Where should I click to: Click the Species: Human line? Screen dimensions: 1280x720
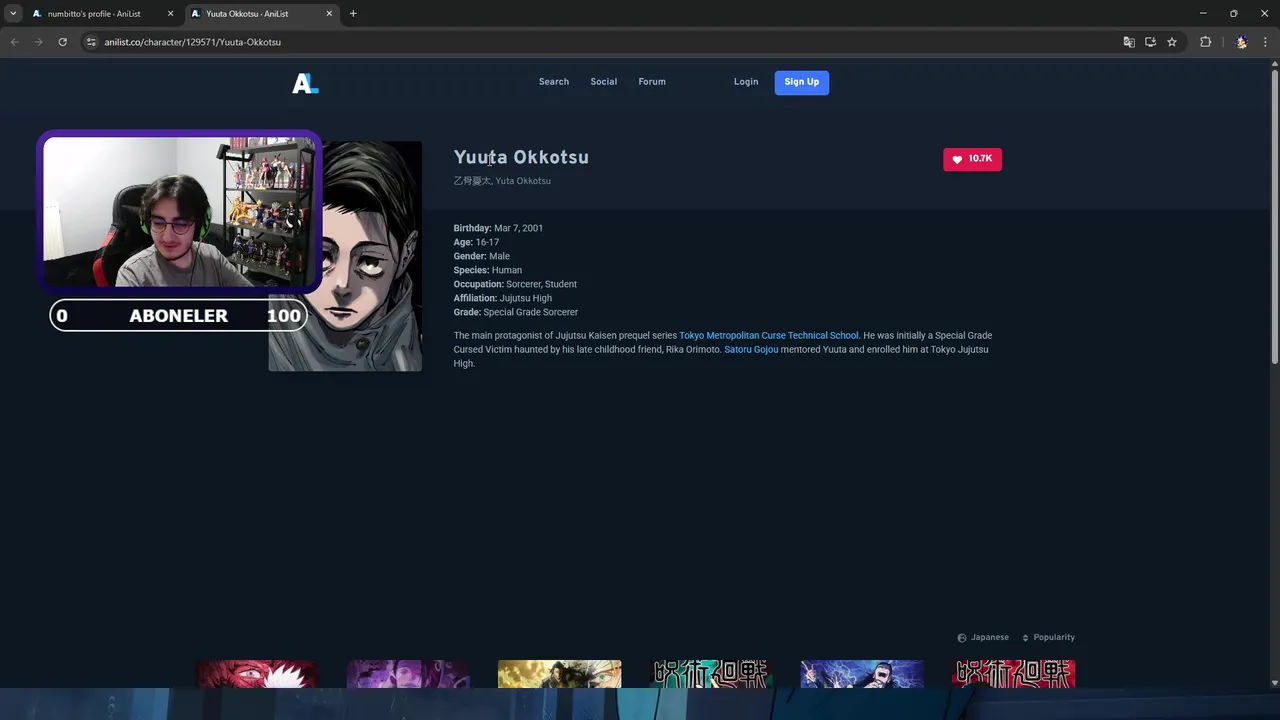488,270
